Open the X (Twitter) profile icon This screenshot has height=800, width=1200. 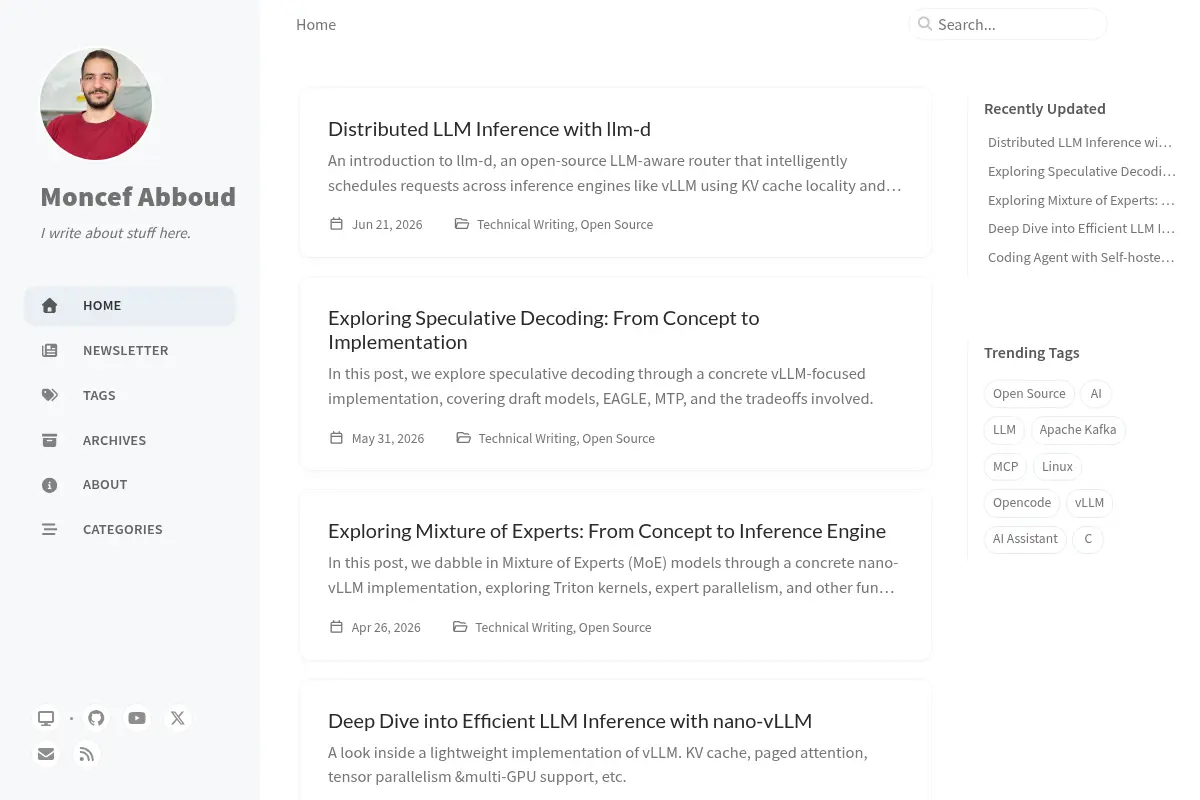click(178, 718)
